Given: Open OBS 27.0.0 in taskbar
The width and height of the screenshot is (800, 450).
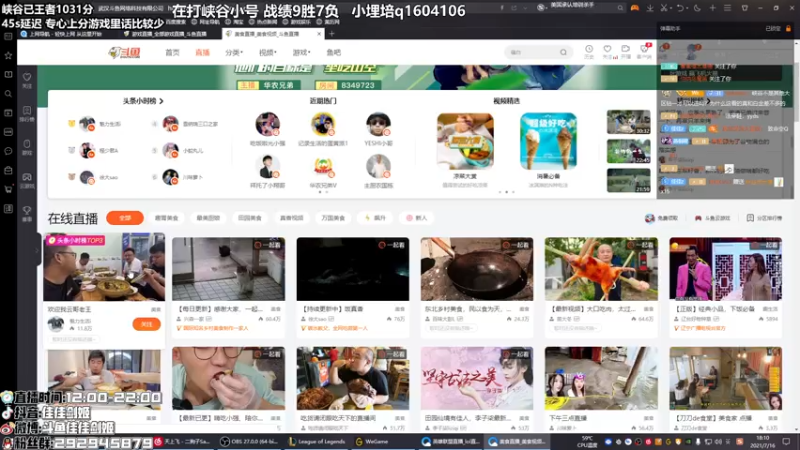Looking at the screenshot, I should coord(251,442).
